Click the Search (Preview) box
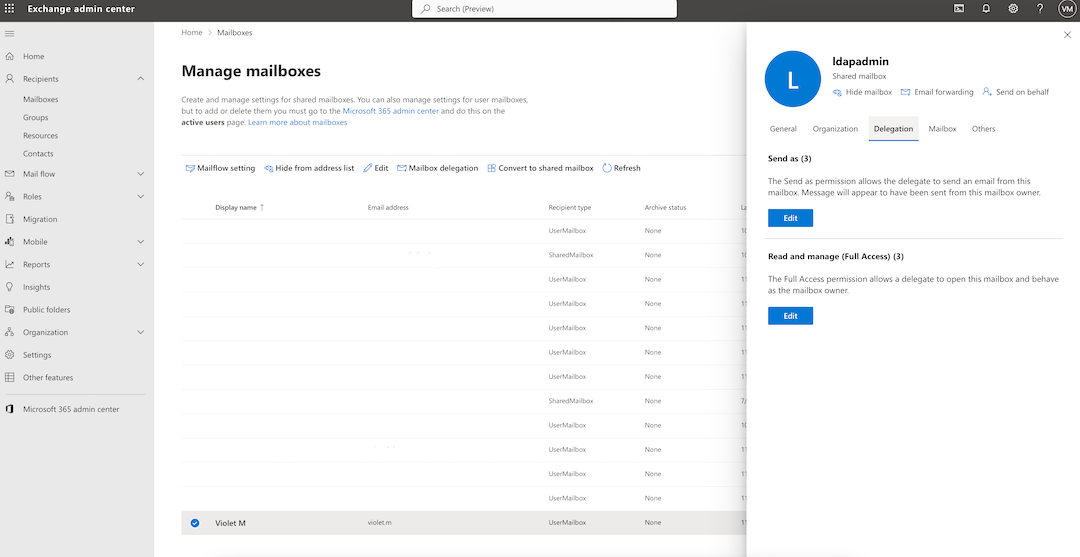Viewport: 1080px width, 557px height. [x=544, y=9]
